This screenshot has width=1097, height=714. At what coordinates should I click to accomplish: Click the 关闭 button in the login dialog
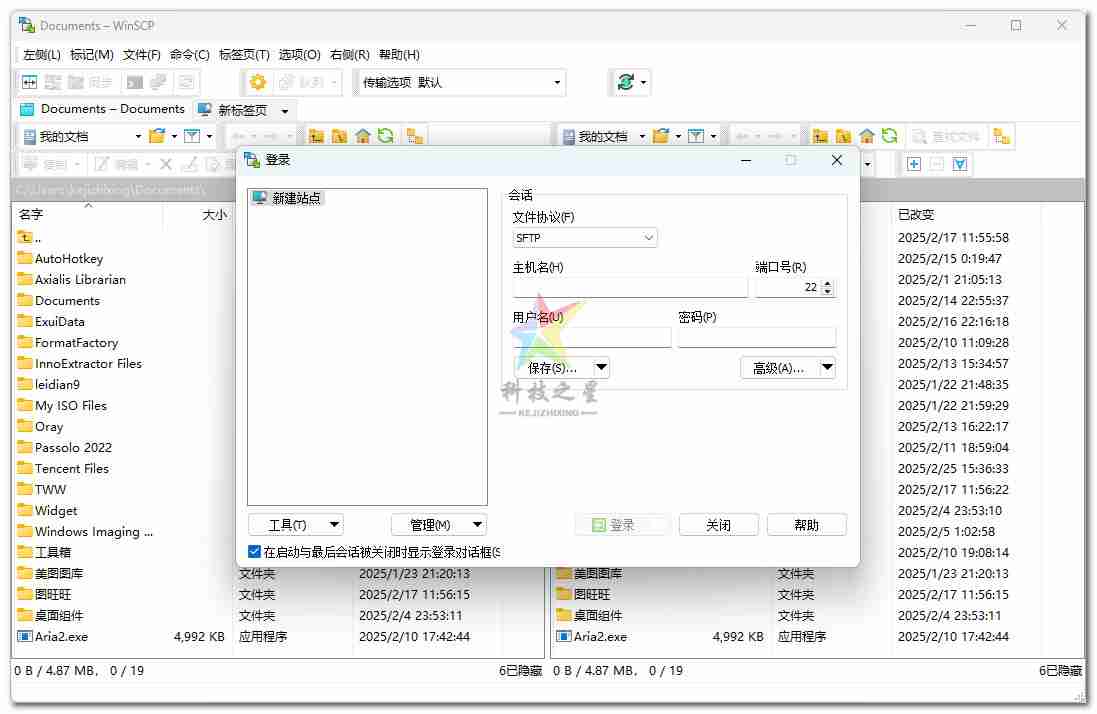click(x=718, y=525)
